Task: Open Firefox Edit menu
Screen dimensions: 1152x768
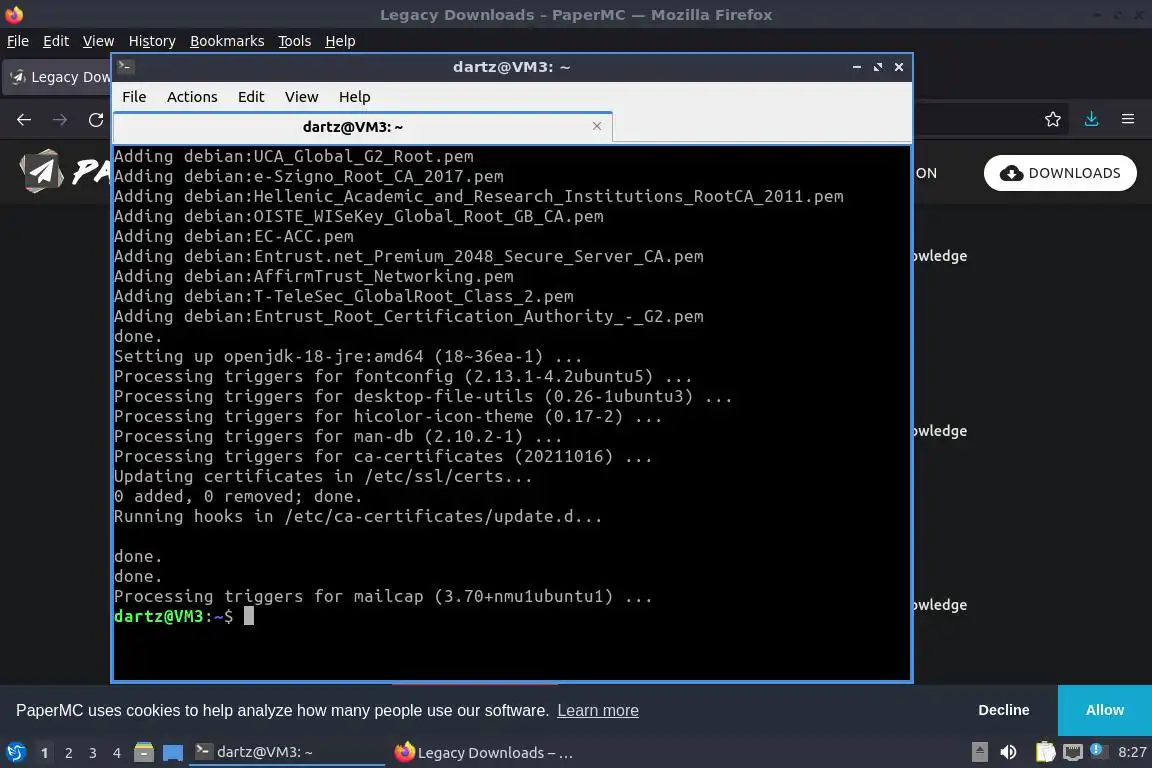Action: pos(56,41)
